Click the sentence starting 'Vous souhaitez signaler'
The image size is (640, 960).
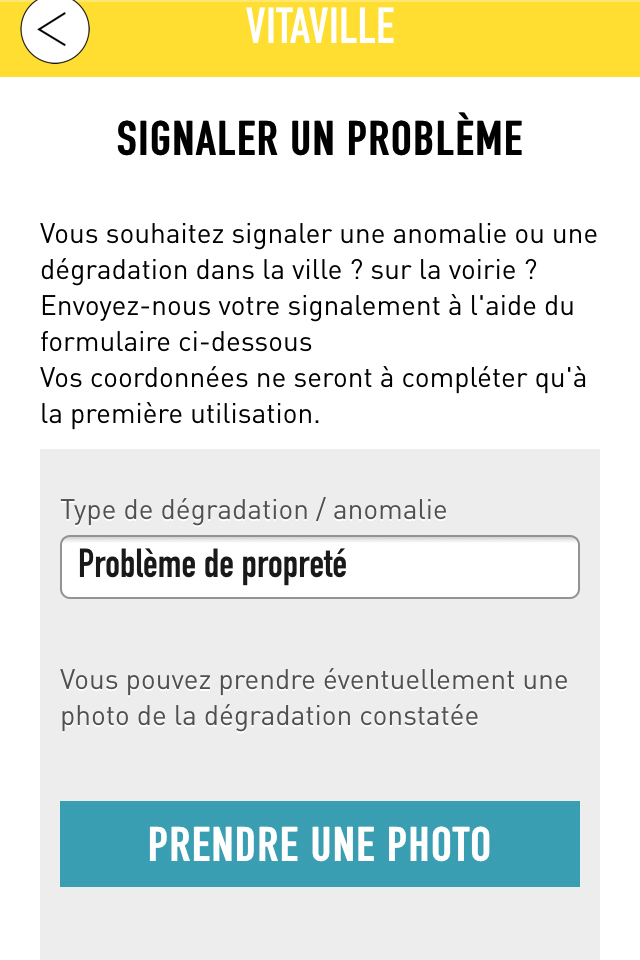[x=318, y=252]
